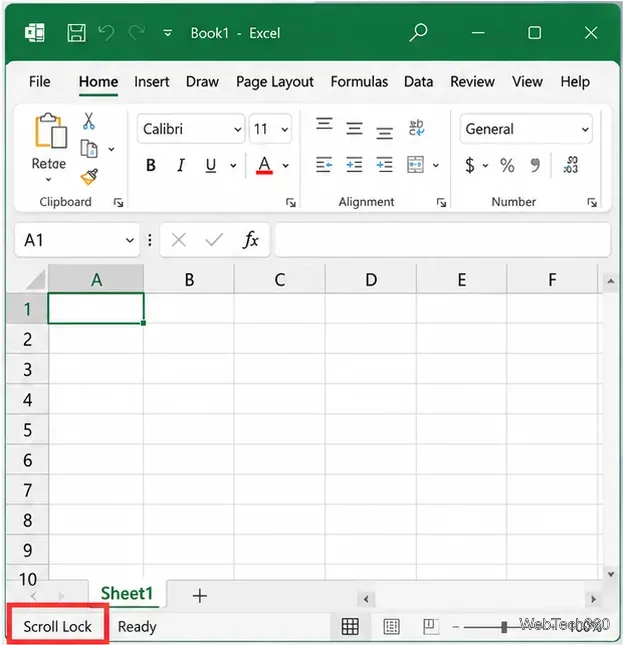Viewport: 623px width, 645px height.
Task: Toggle bold formatting
Action: tap(151, 165)
